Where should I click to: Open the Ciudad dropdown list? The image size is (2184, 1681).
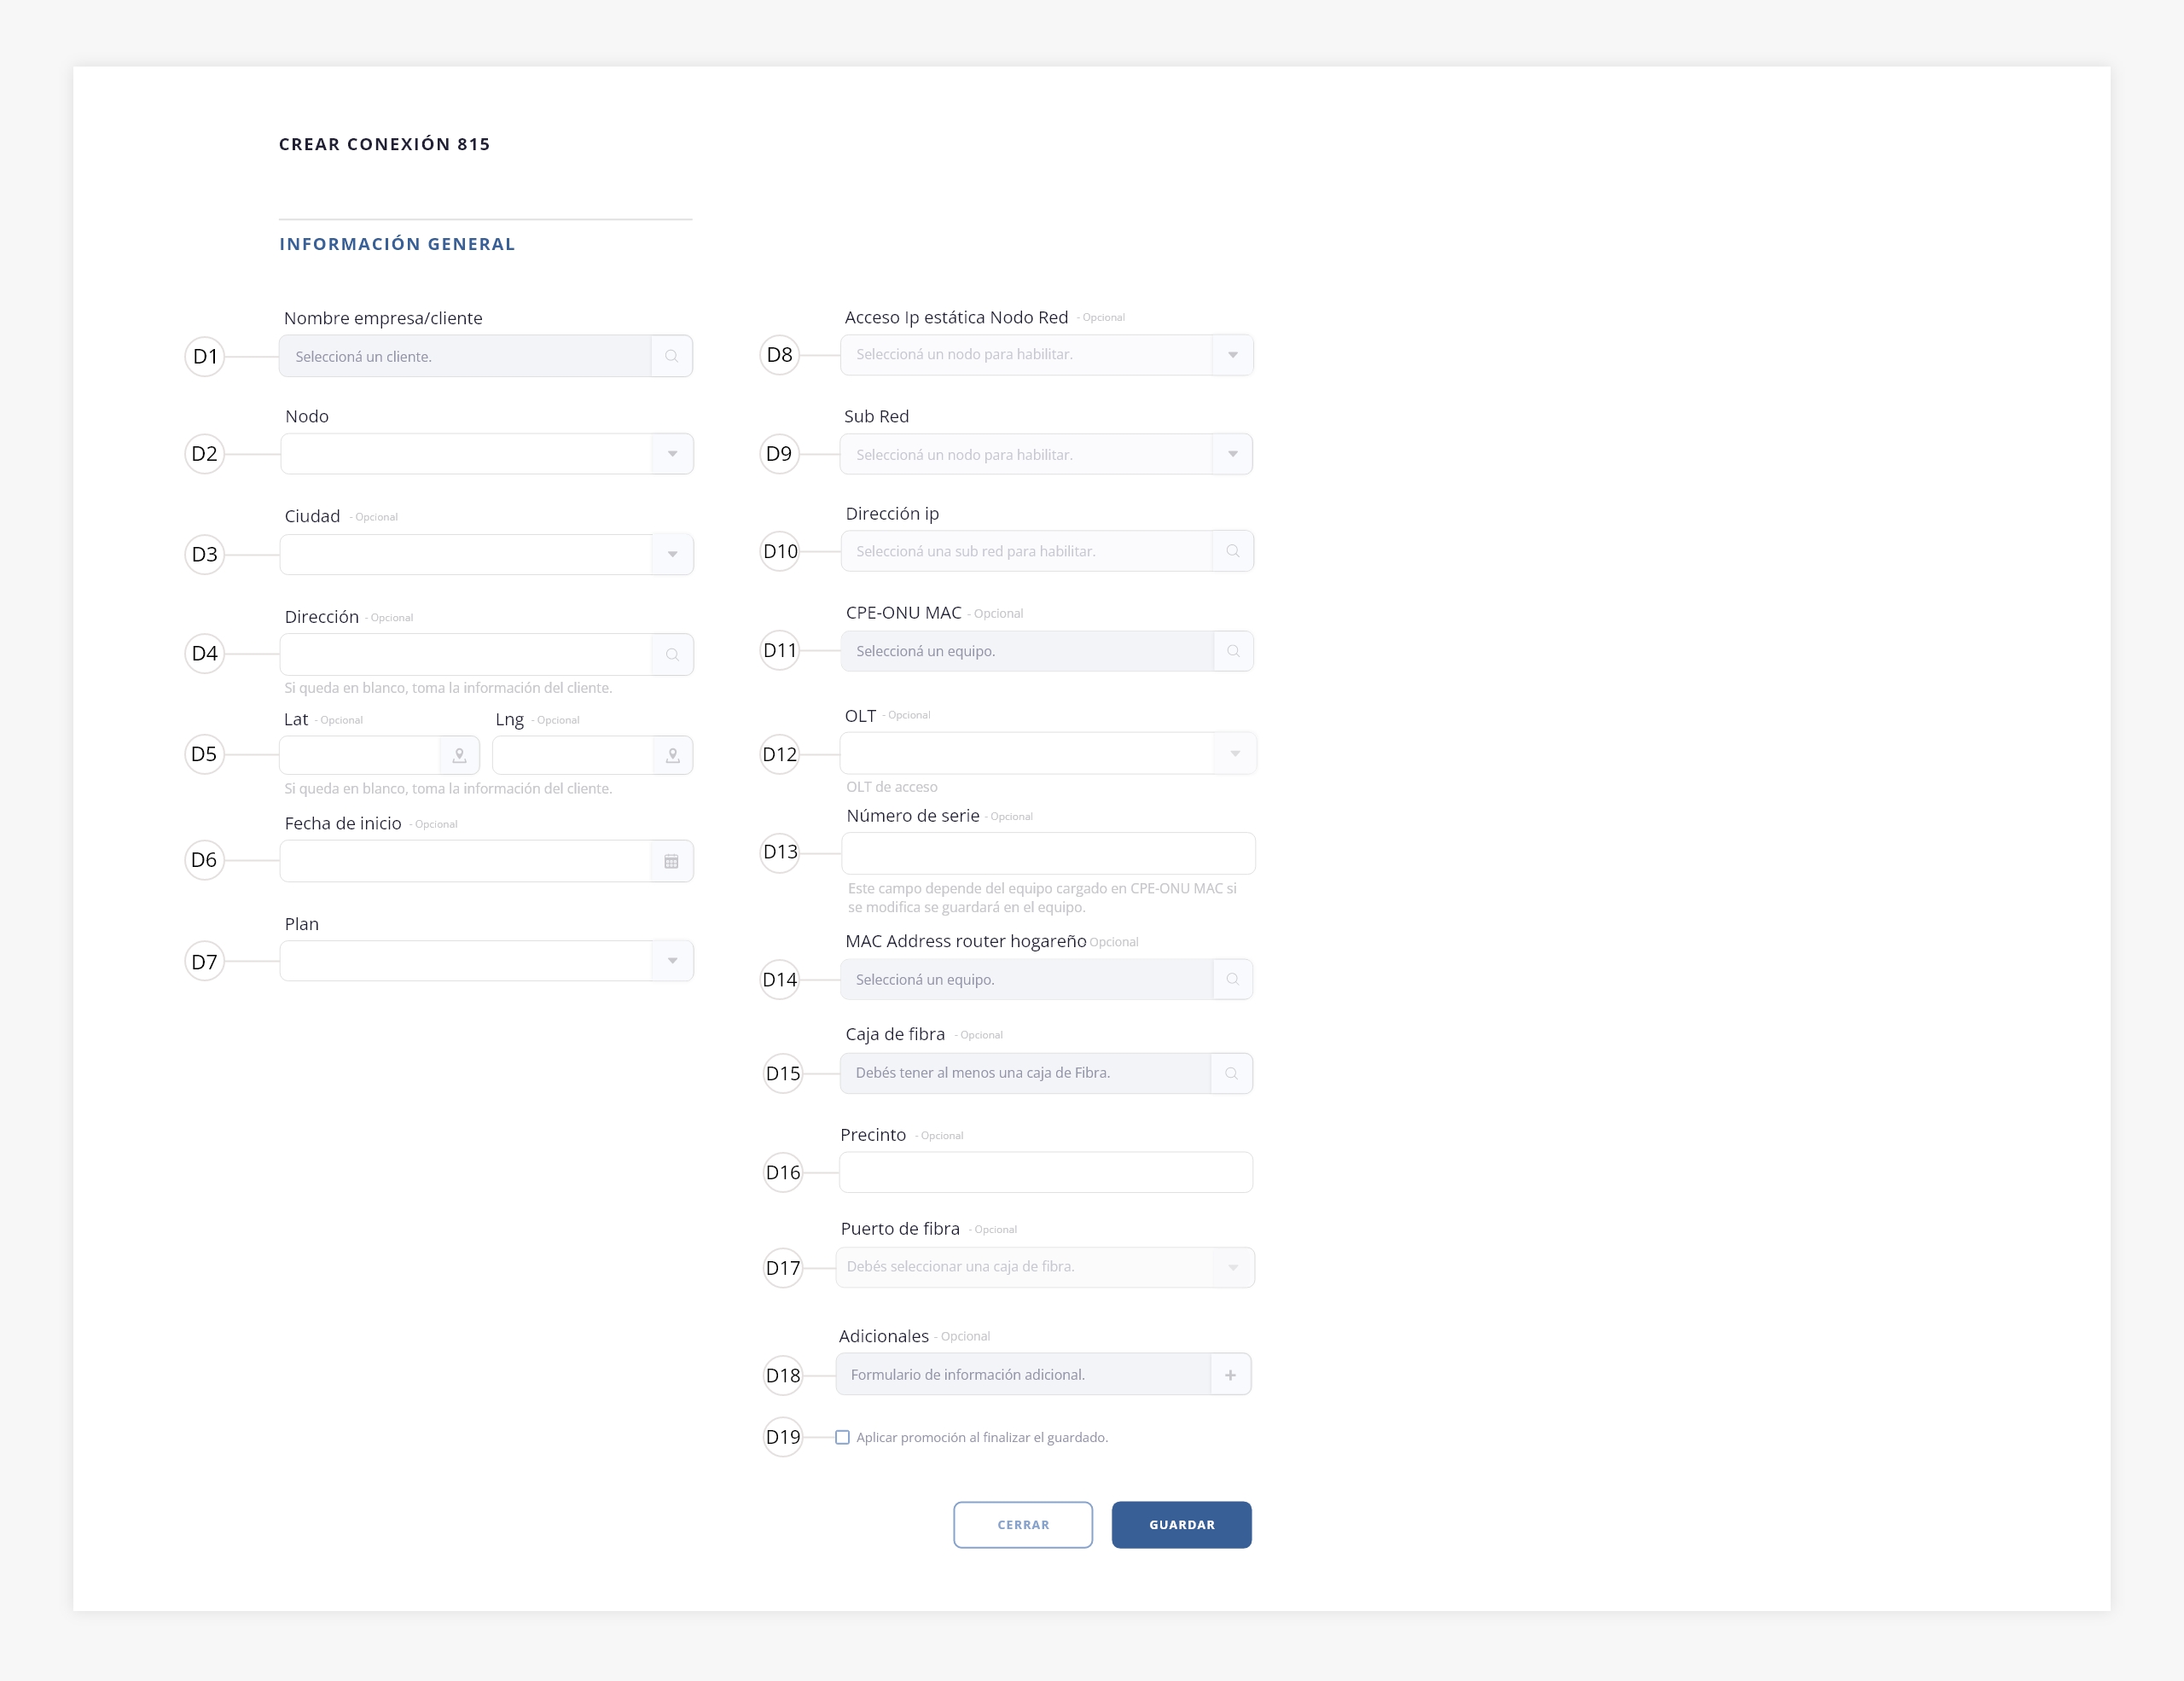pos(672,554)
